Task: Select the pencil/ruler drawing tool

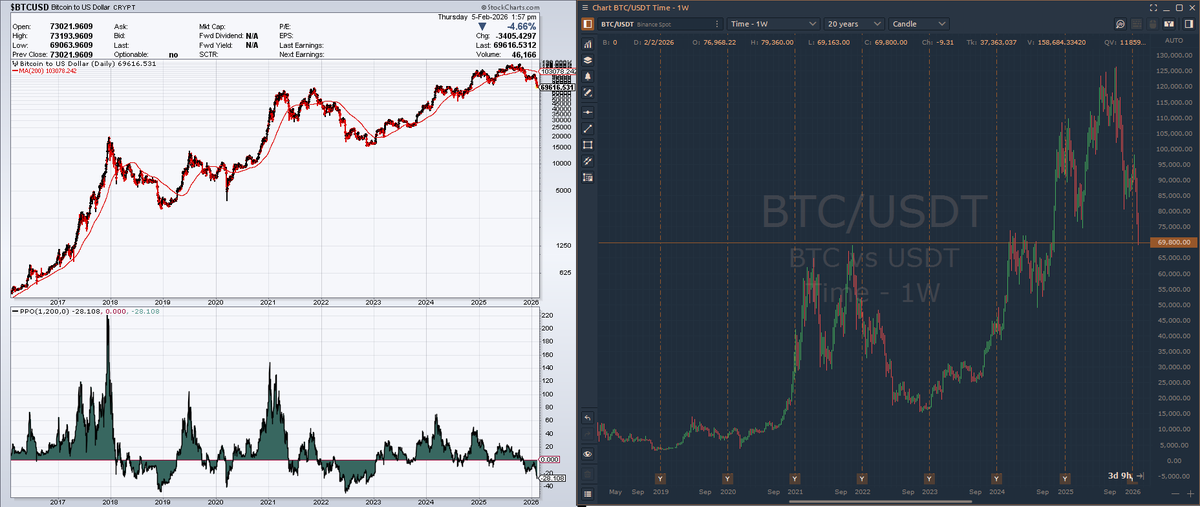Action: pyautogui.click(x=588, y=91)
